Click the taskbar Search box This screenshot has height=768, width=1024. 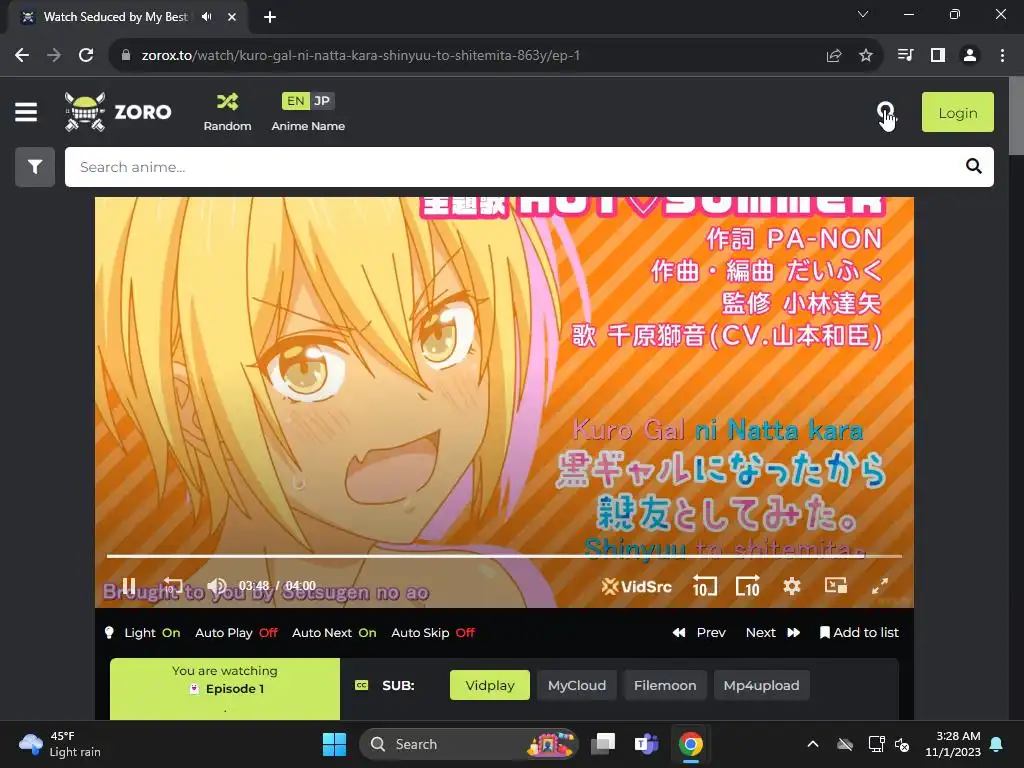click(468, 744)
